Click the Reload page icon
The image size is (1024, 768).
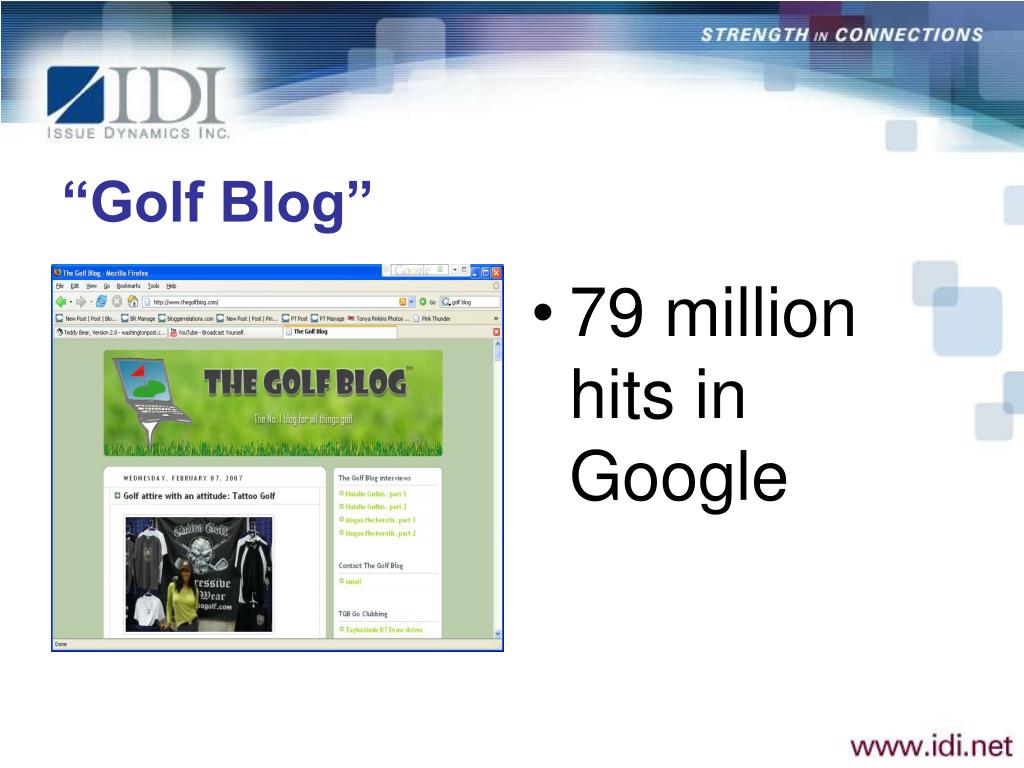click(x=101, y=302)
